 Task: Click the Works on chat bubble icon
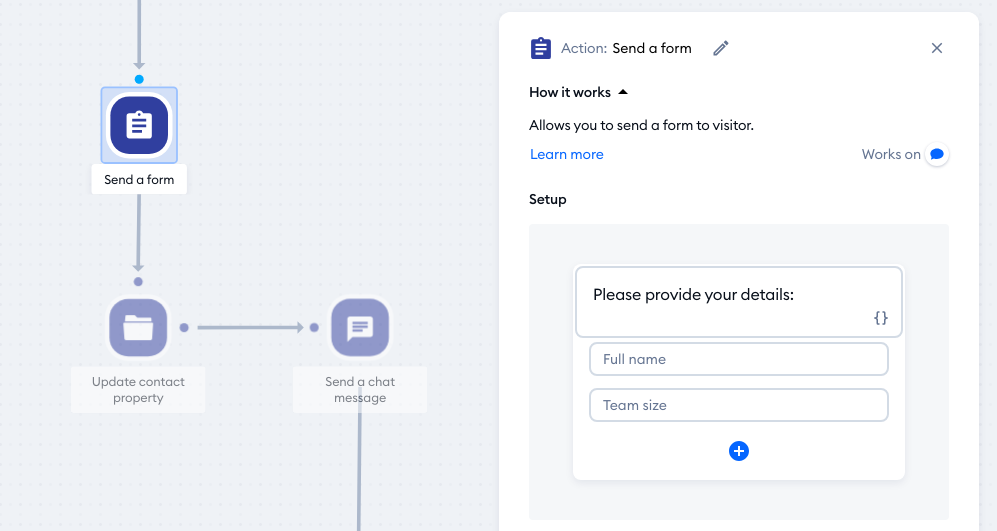(x=937, y=154)
